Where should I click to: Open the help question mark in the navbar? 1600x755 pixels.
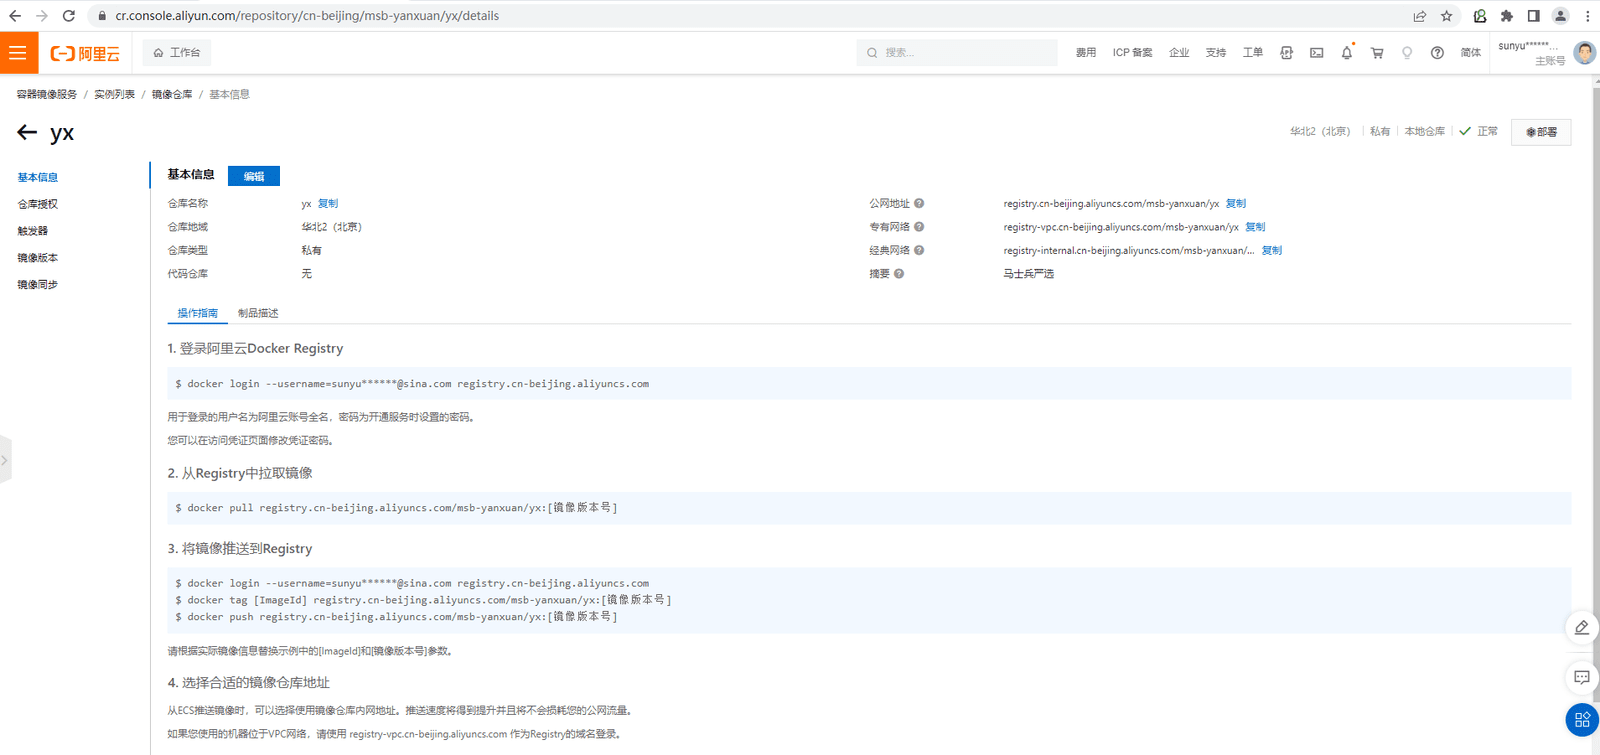point(1437,53)
